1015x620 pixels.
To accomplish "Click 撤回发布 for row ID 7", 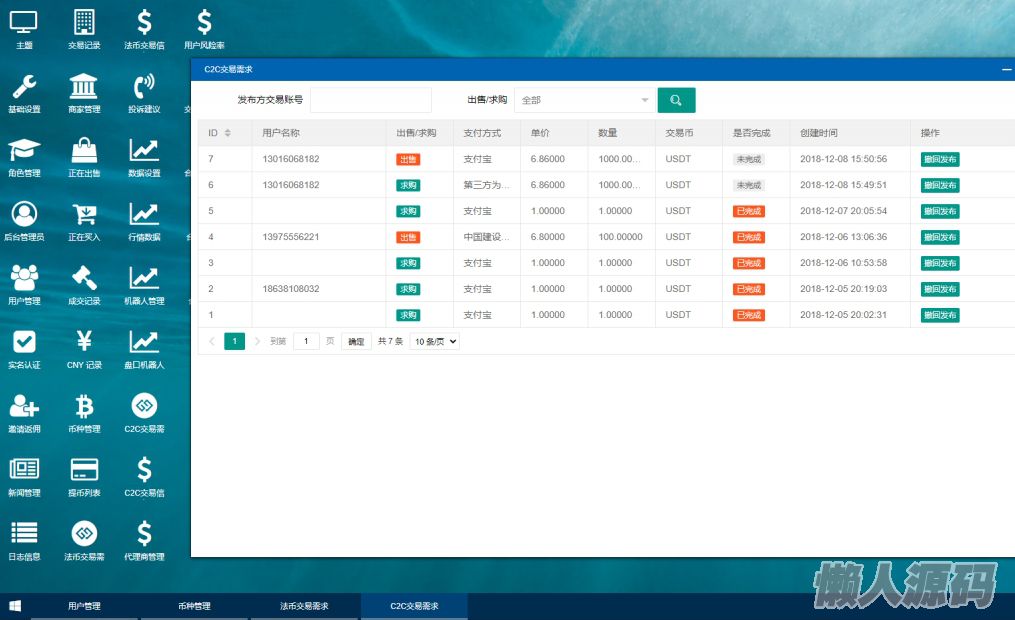I will tap(939, 159).
